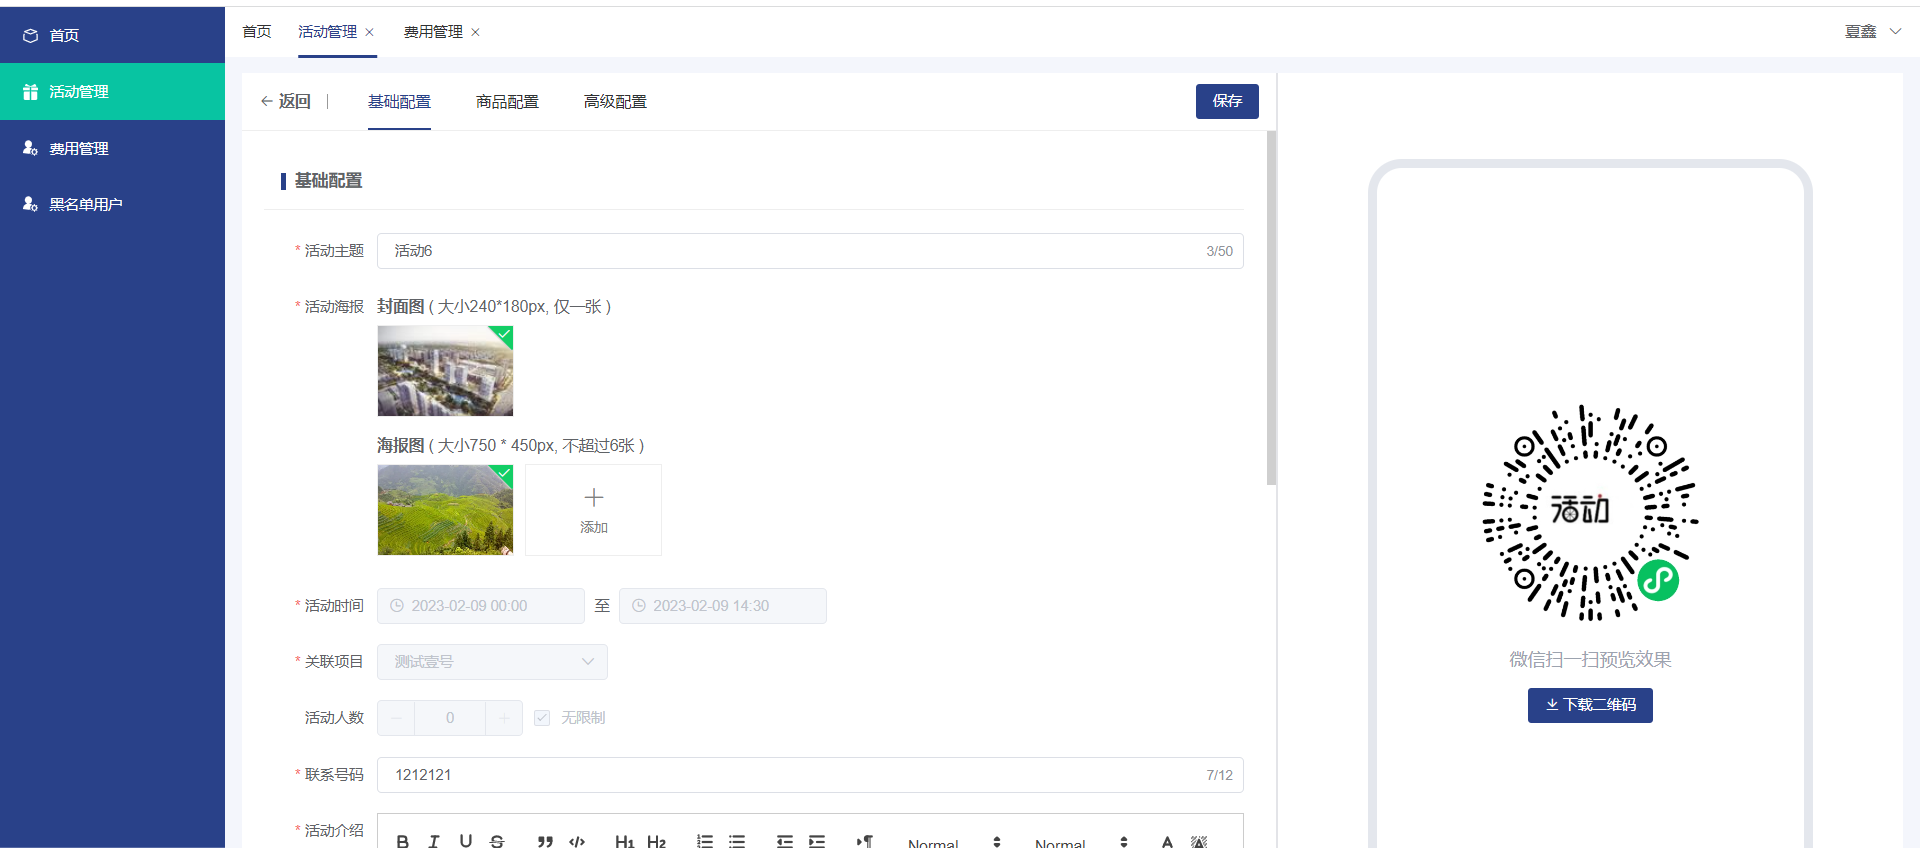Toggle the 无限制 checkbox
This screenshot has height=848, width=1920.
[x=542, y=718]
